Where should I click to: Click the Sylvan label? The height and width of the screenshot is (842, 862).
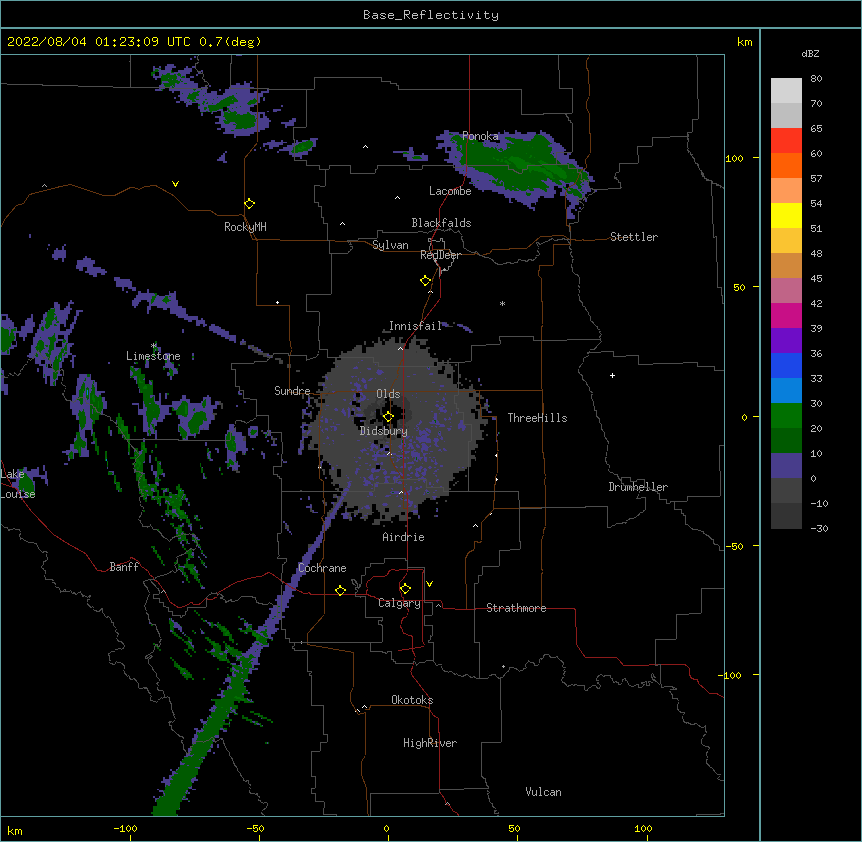[x=390, y=245]
